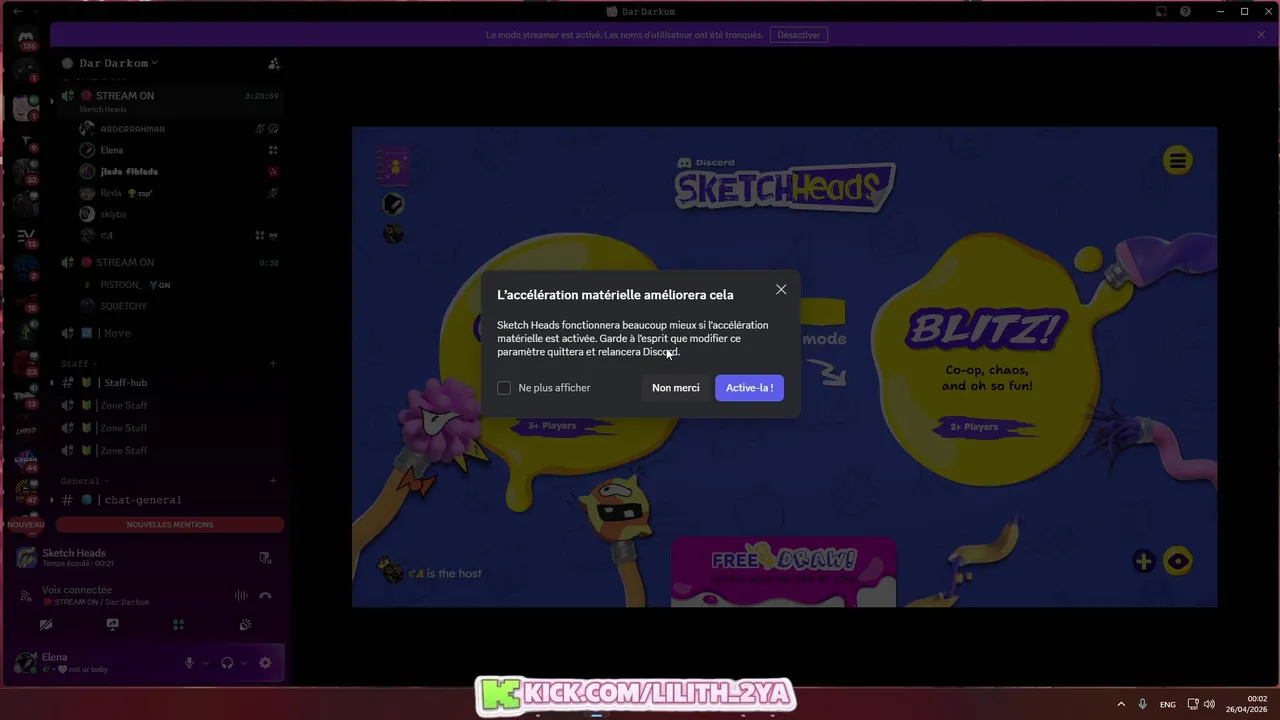Open Sketch Heads hamburger menu
Image resolution: width=1280 pixels, height=720 pixels.
point(1177,160)
